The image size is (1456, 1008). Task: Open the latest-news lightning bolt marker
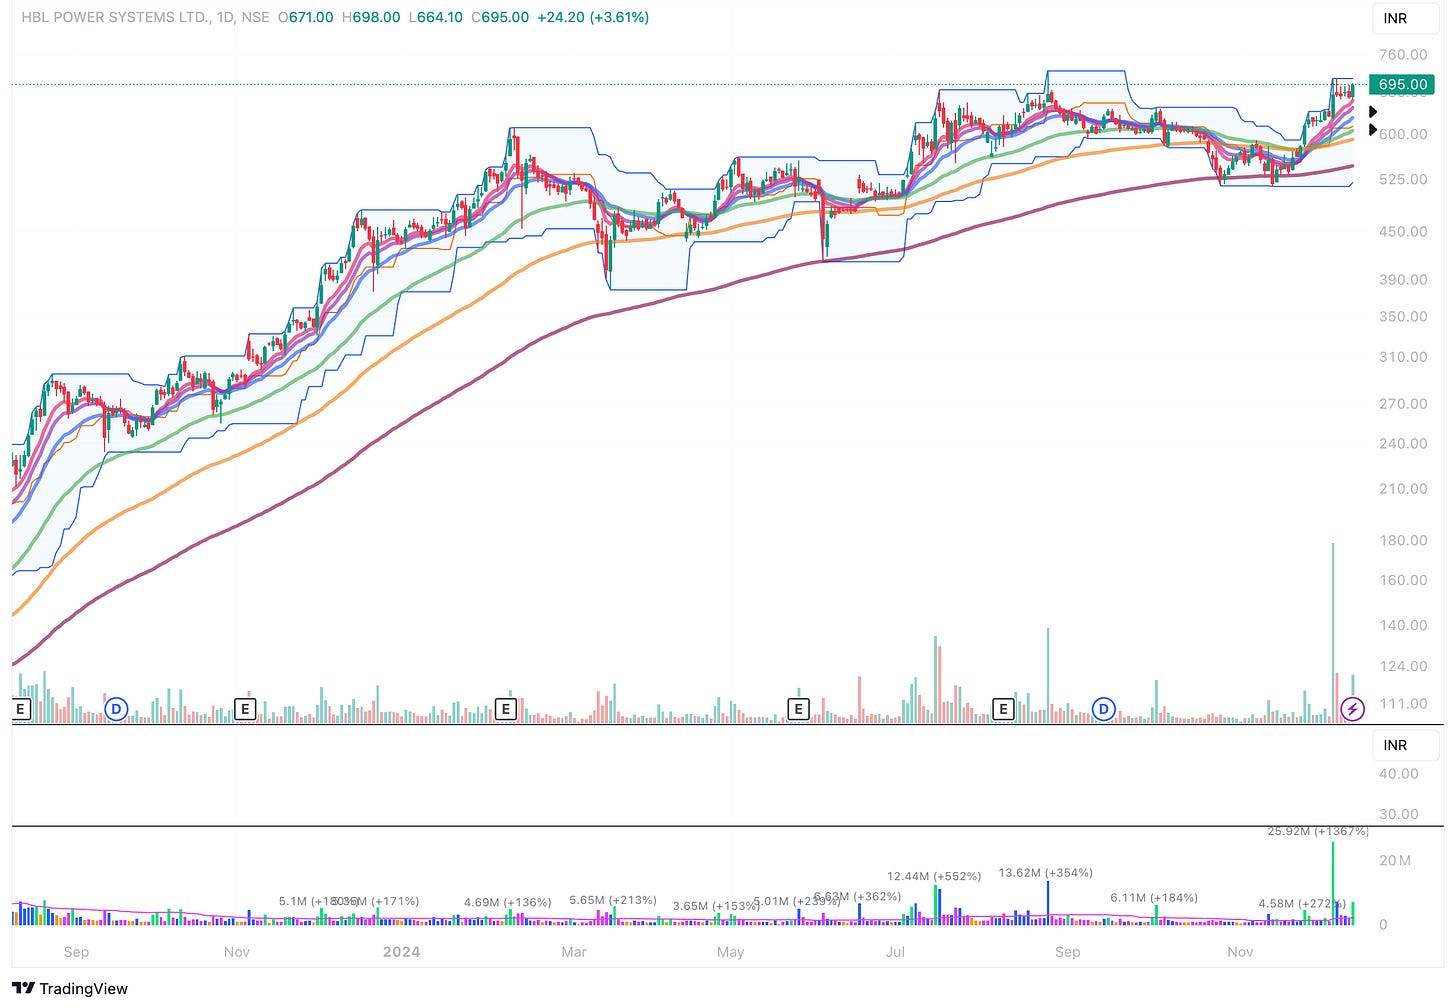tap(1352, 710)
